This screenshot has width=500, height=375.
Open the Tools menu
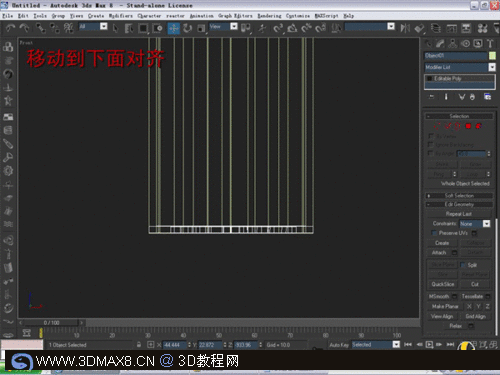40,16
